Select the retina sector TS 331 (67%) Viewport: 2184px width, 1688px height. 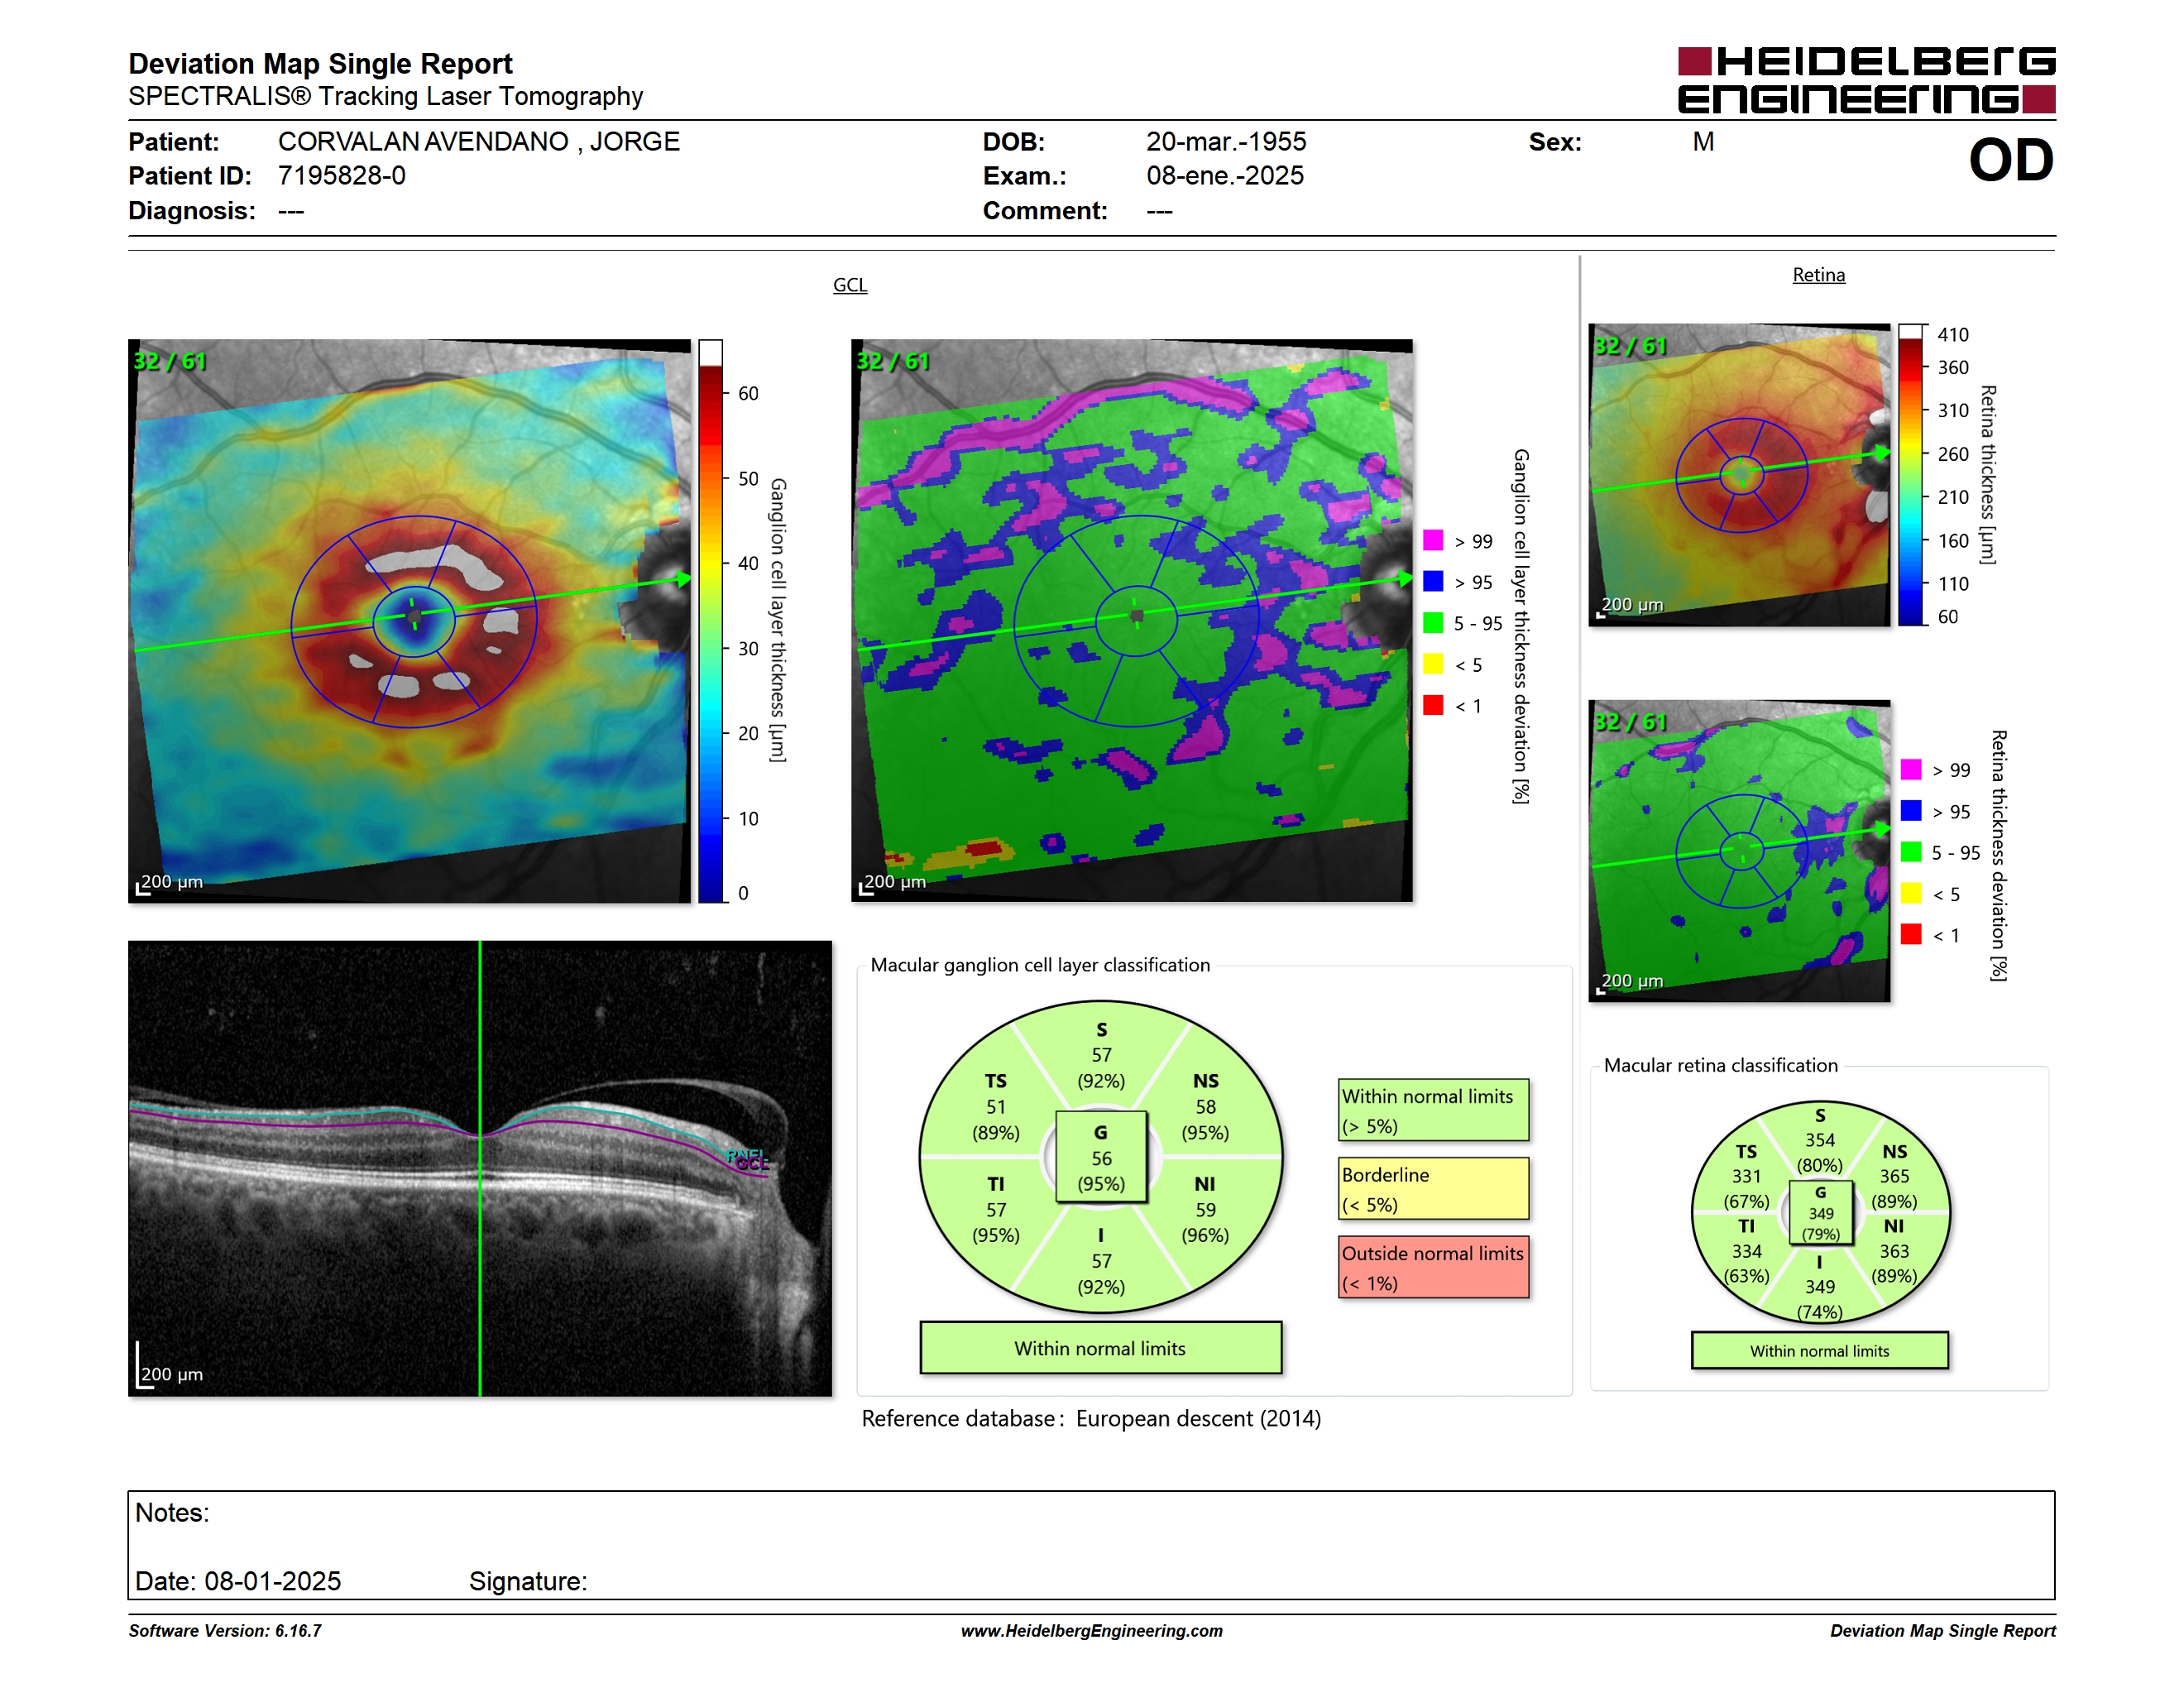pos(1746,1177)
